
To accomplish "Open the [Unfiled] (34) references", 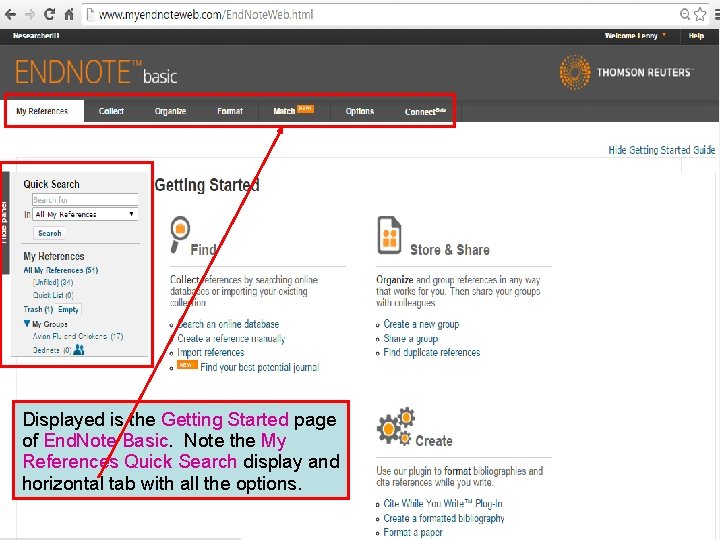I will [53, 282].
